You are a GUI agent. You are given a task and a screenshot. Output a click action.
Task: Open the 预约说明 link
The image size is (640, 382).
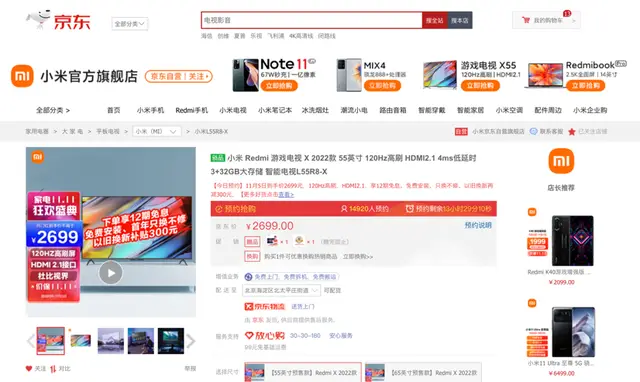(478, 225)
